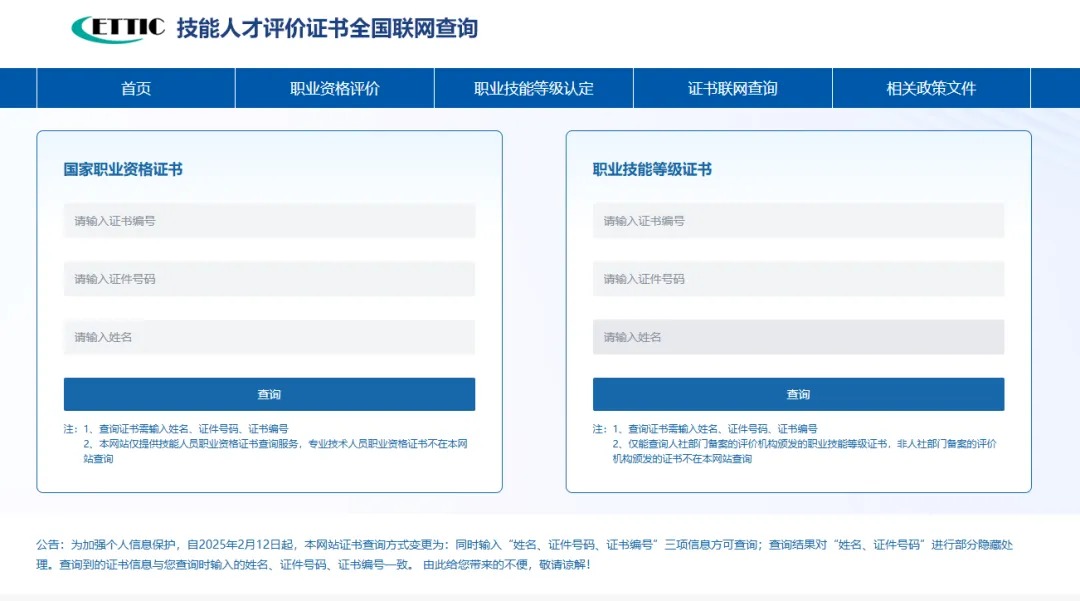Focus the 证书编号 field under 国家职业资格证书
Viewport: 1080px width, 601px height.
coord(269,221)
